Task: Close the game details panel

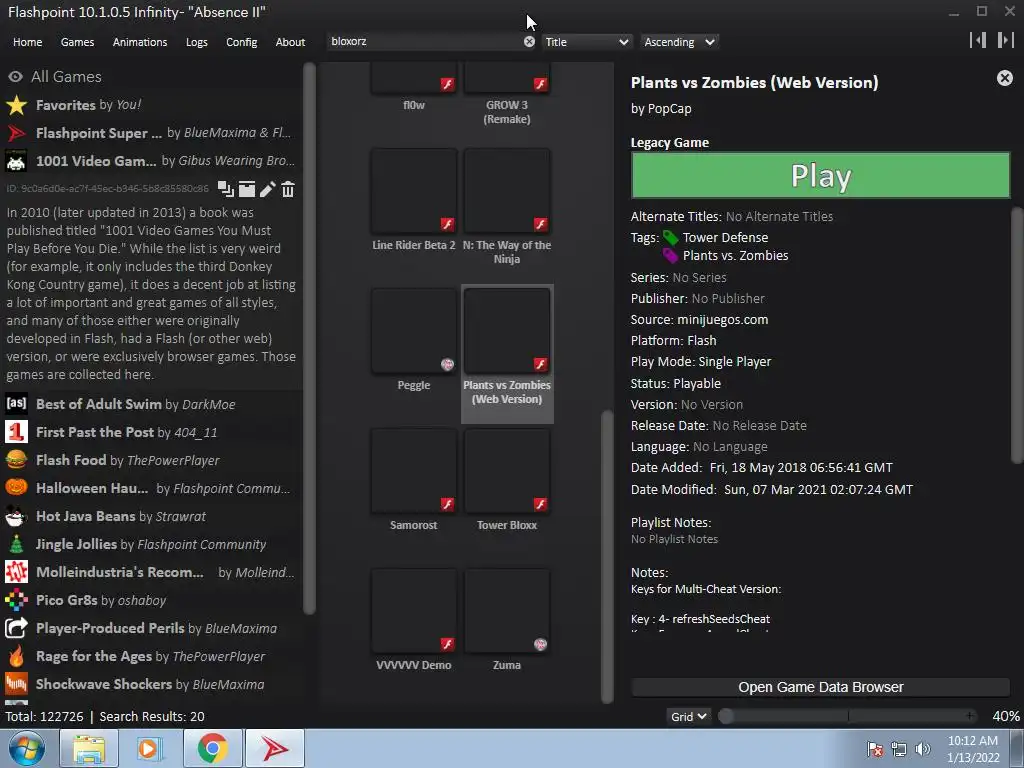Action: click(1004, 78)
